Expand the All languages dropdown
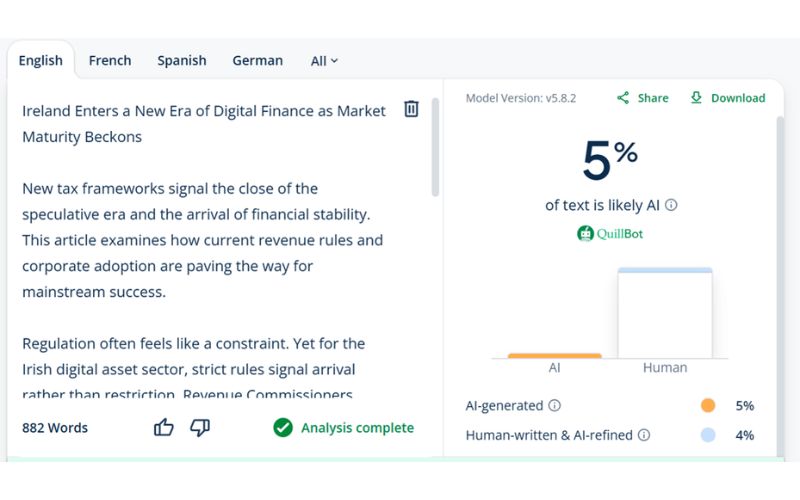This screenshot has height=500, width=800. click(x=324, y=61)
